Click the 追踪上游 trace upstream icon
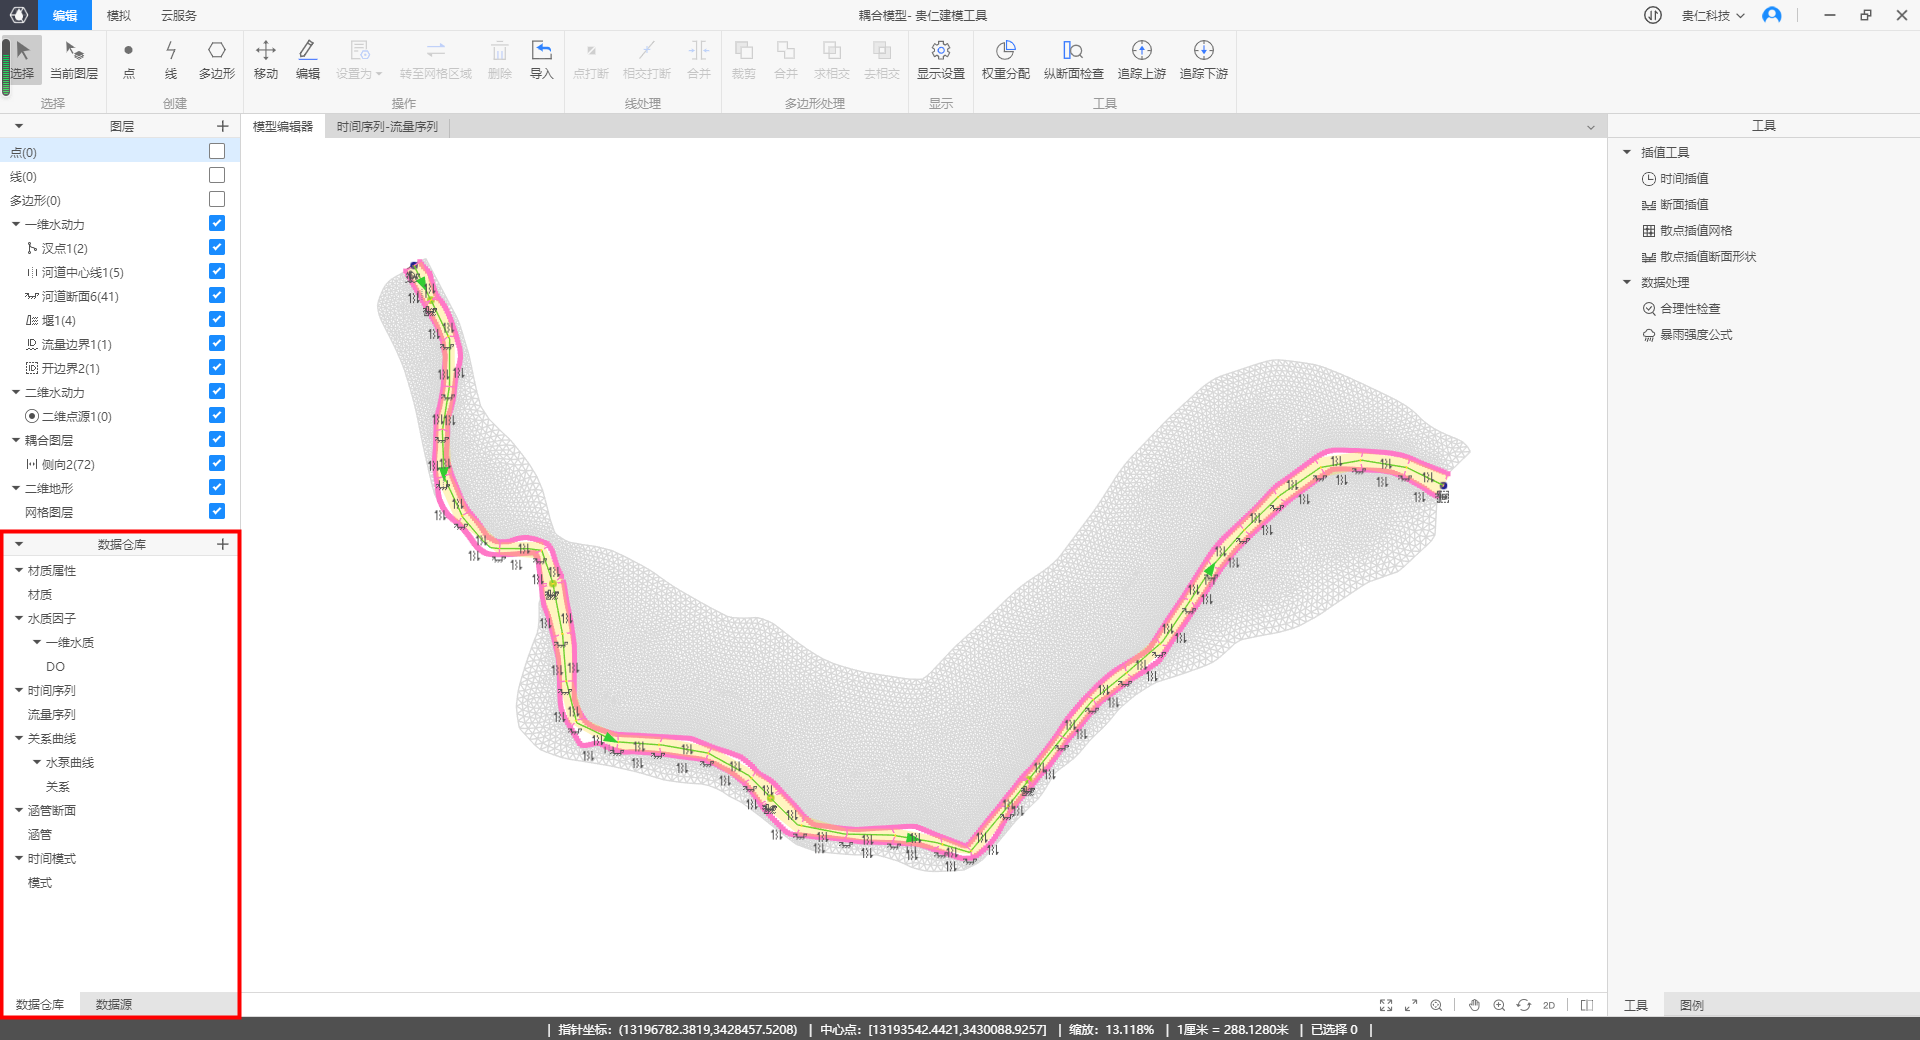The image size is (1920, 1040). click(1141, 59)
